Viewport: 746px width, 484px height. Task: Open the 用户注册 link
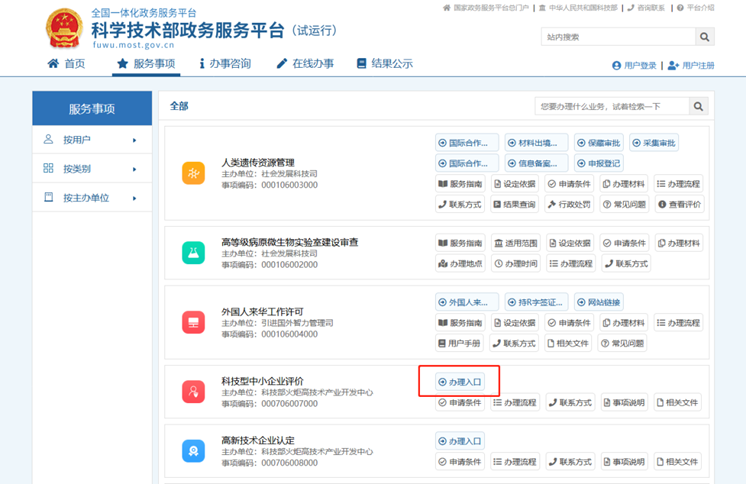(691, 66)
